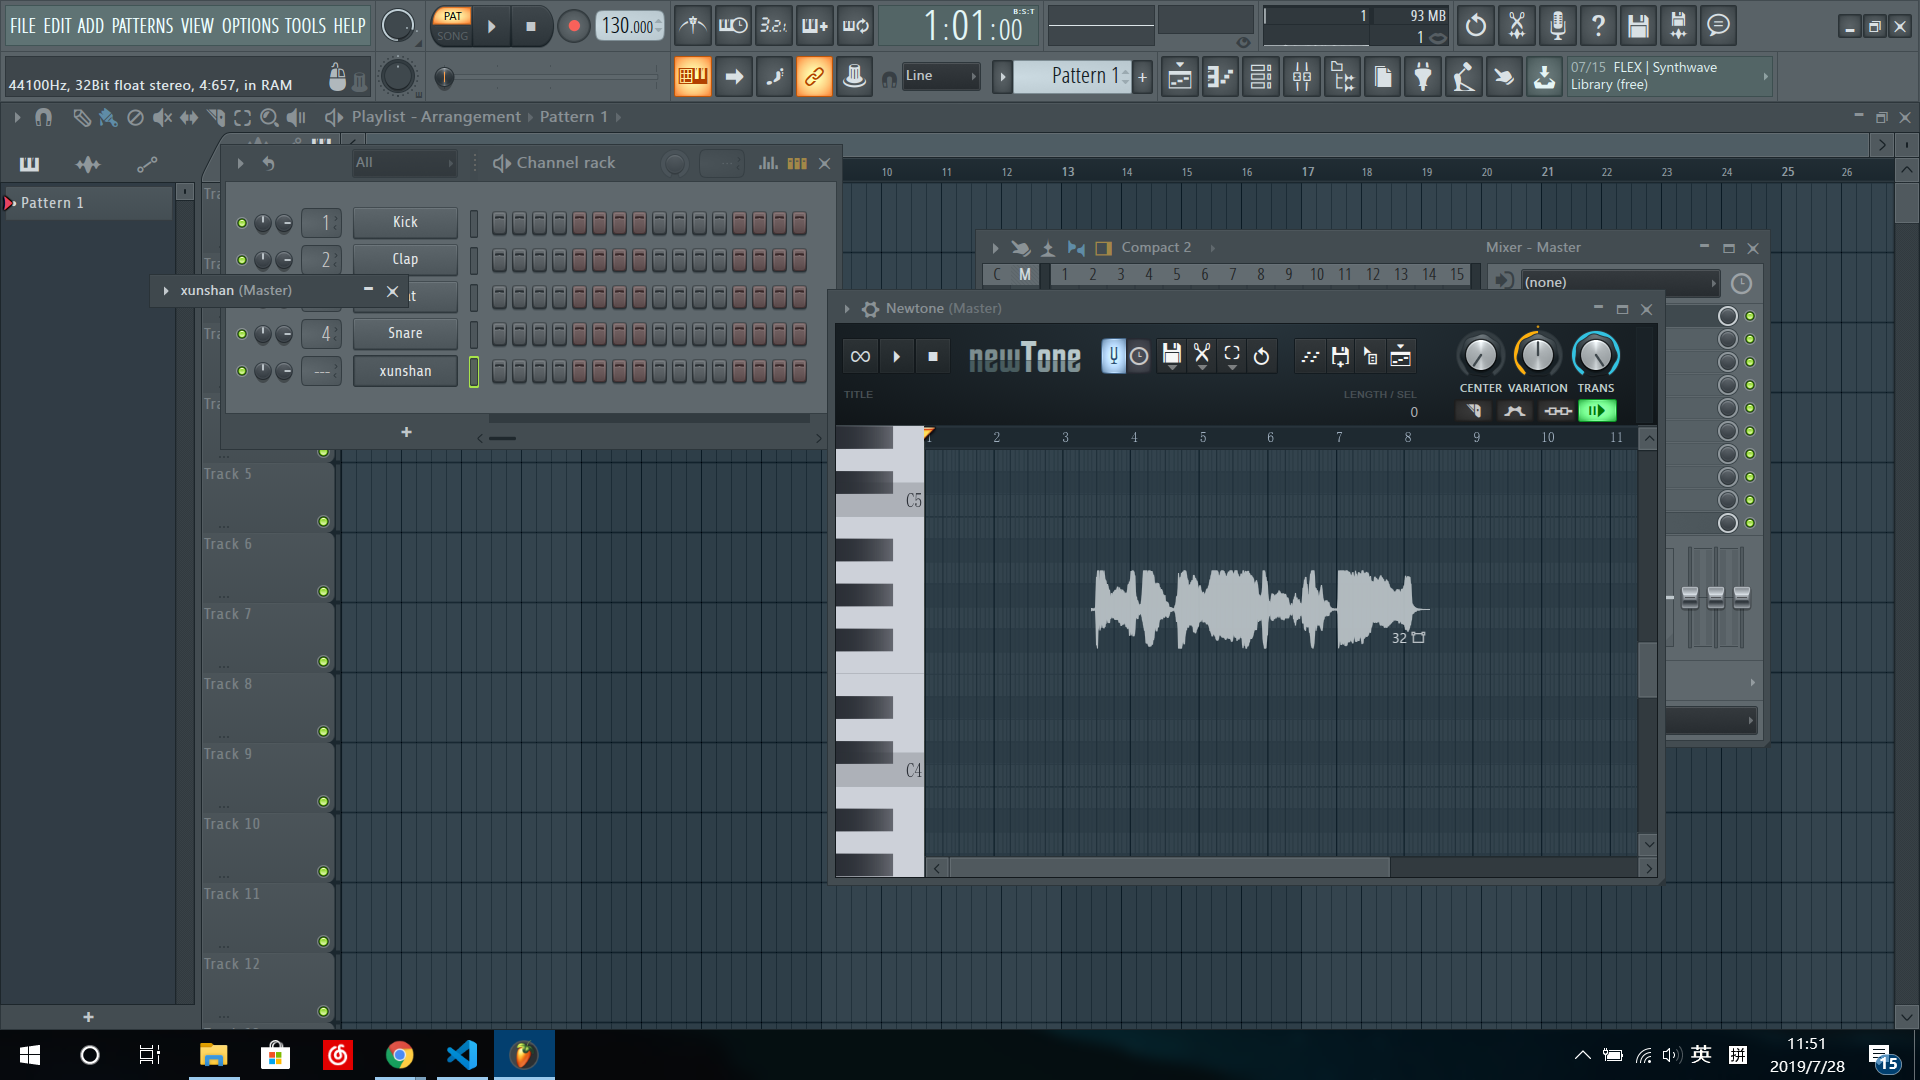Image resolution: width=1920 pixels, height=1080 pixels.
Task: Open the FILE menu
Action: [x=23, y=26]
